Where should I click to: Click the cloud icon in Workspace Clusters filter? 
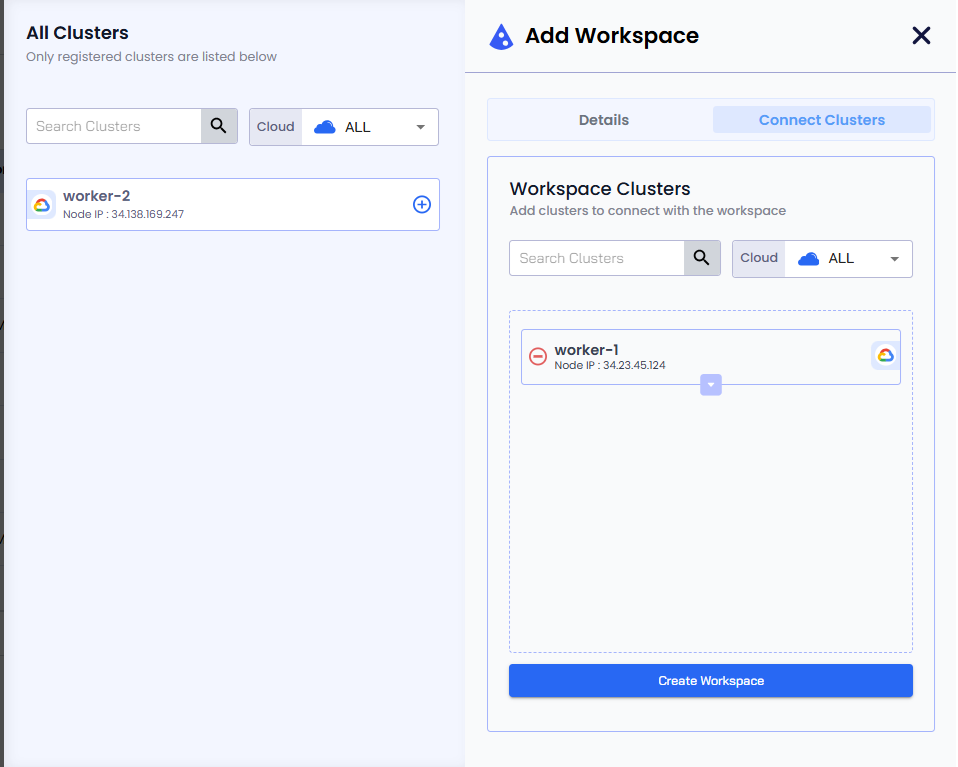tap(808, 258)
